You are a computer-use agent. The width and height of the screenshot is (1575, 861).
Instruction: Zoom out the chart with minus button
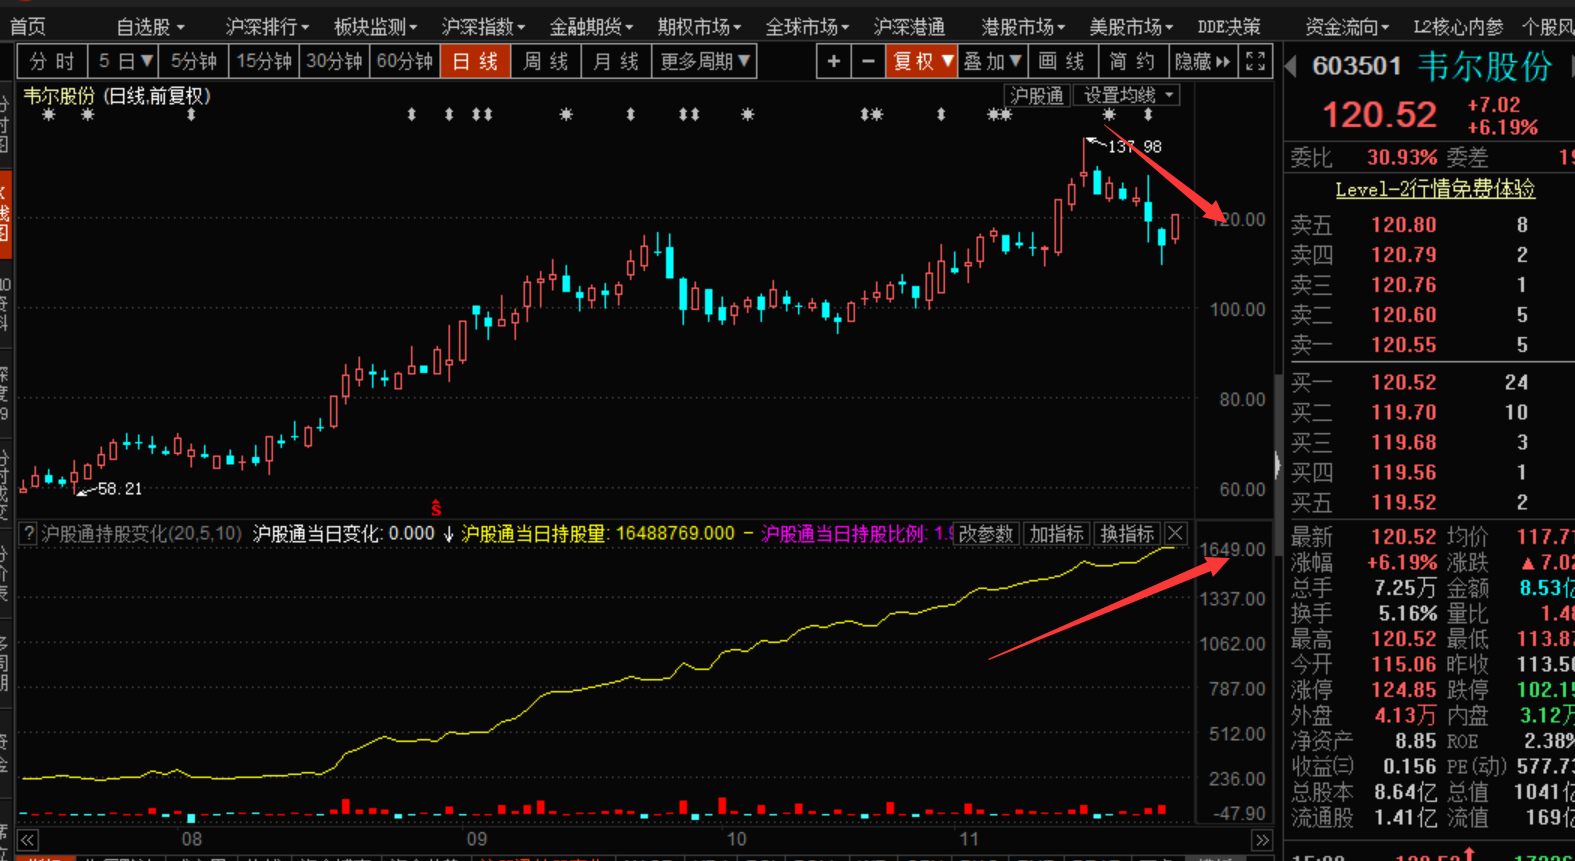868,62
